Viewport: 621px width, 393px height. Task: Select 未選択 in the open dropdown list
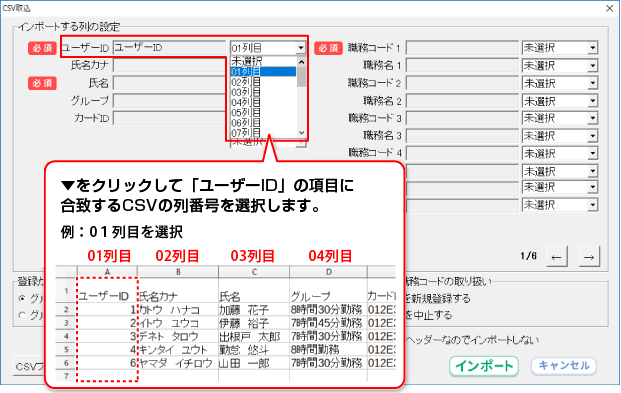[263, 61]
